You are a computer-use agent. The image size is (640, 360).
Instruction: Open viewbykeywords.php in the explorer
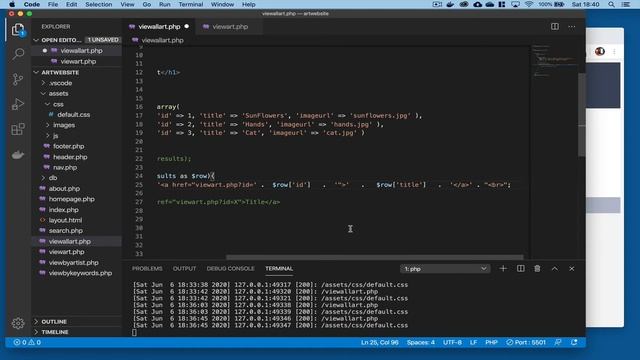[x=80, y=273]
